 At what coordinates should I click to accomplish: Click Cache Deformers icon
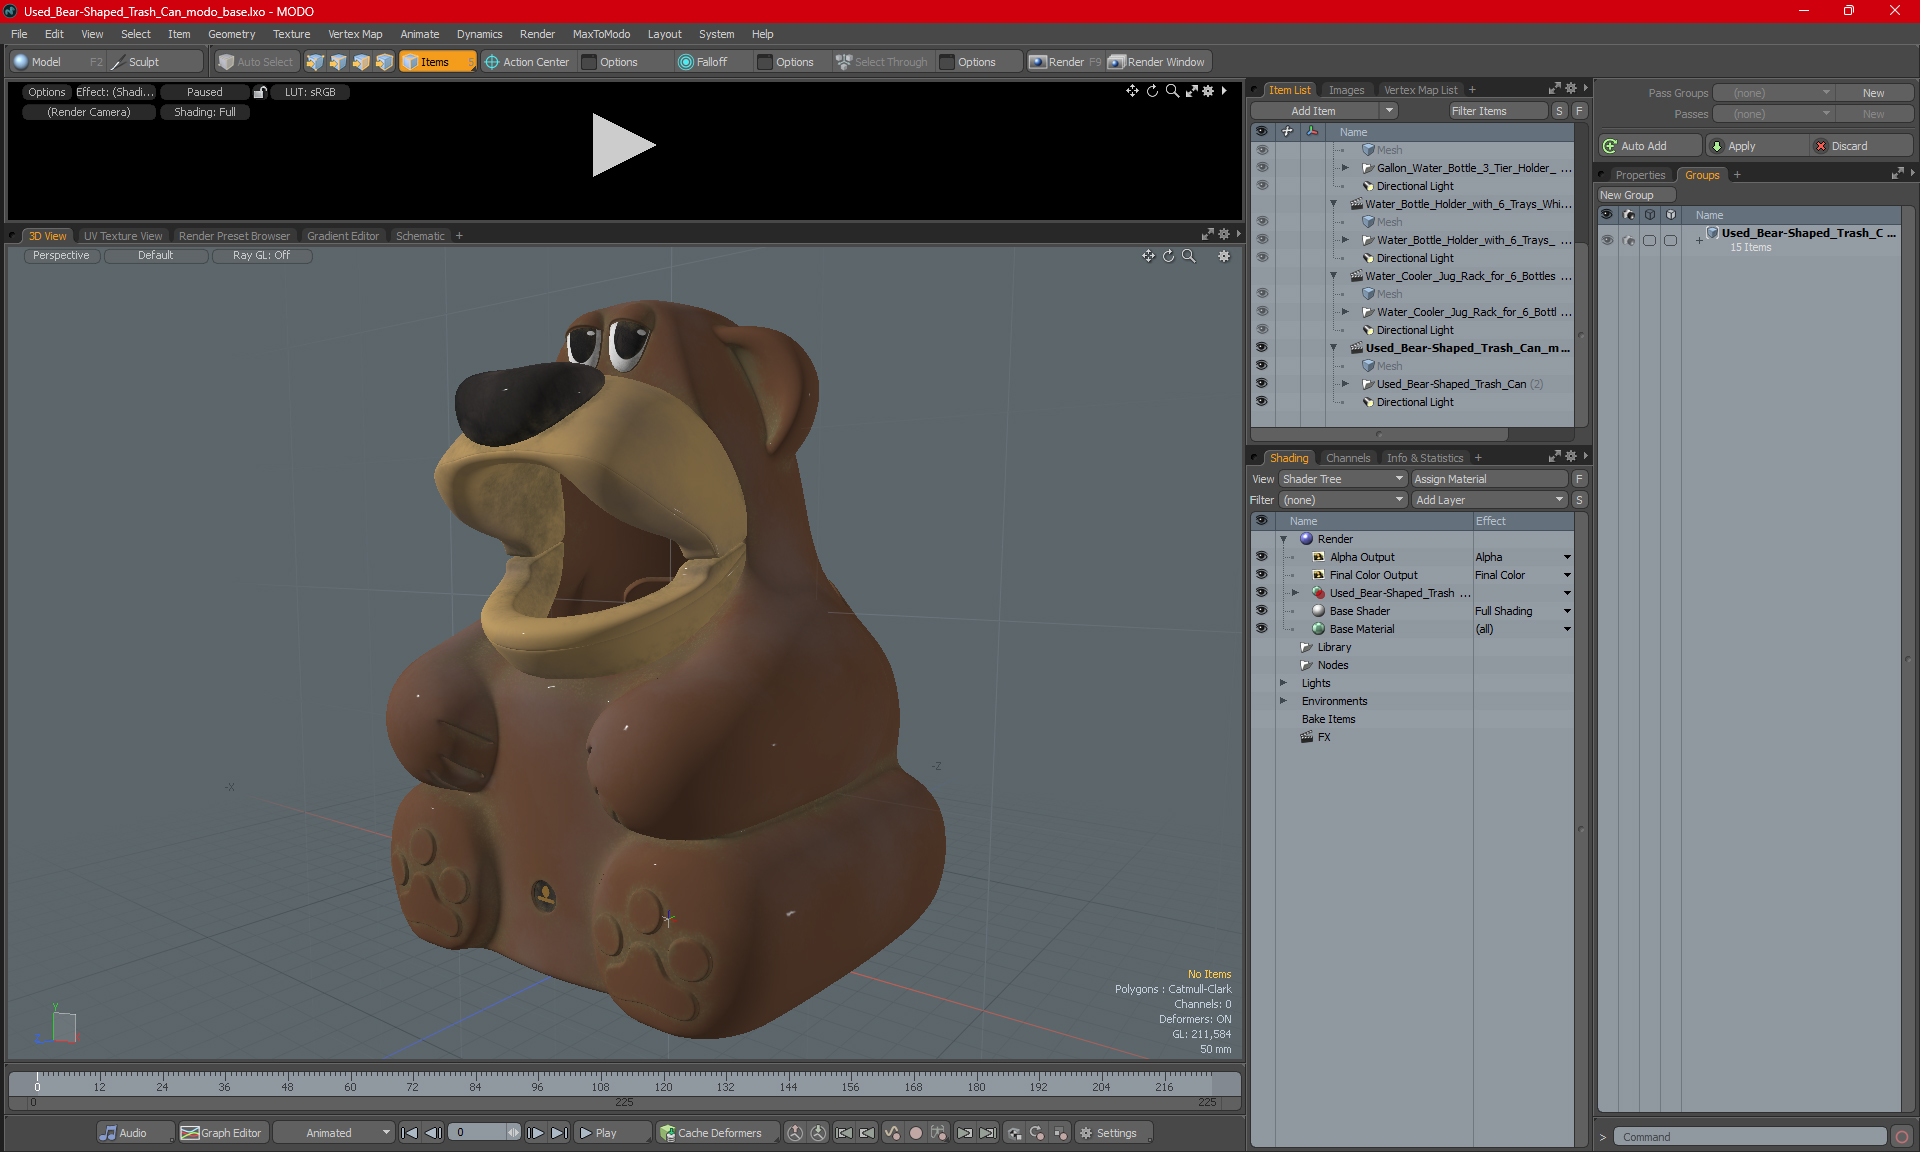(x=667, y=1133)
